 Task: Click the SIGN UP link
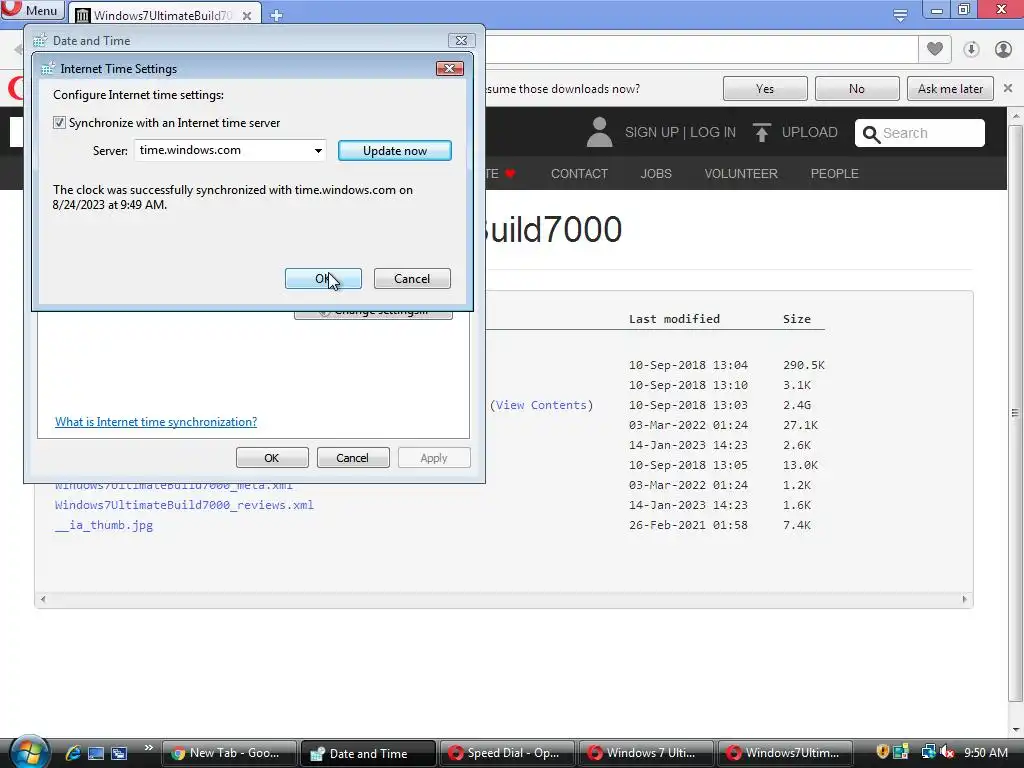(x=651, y=133)
